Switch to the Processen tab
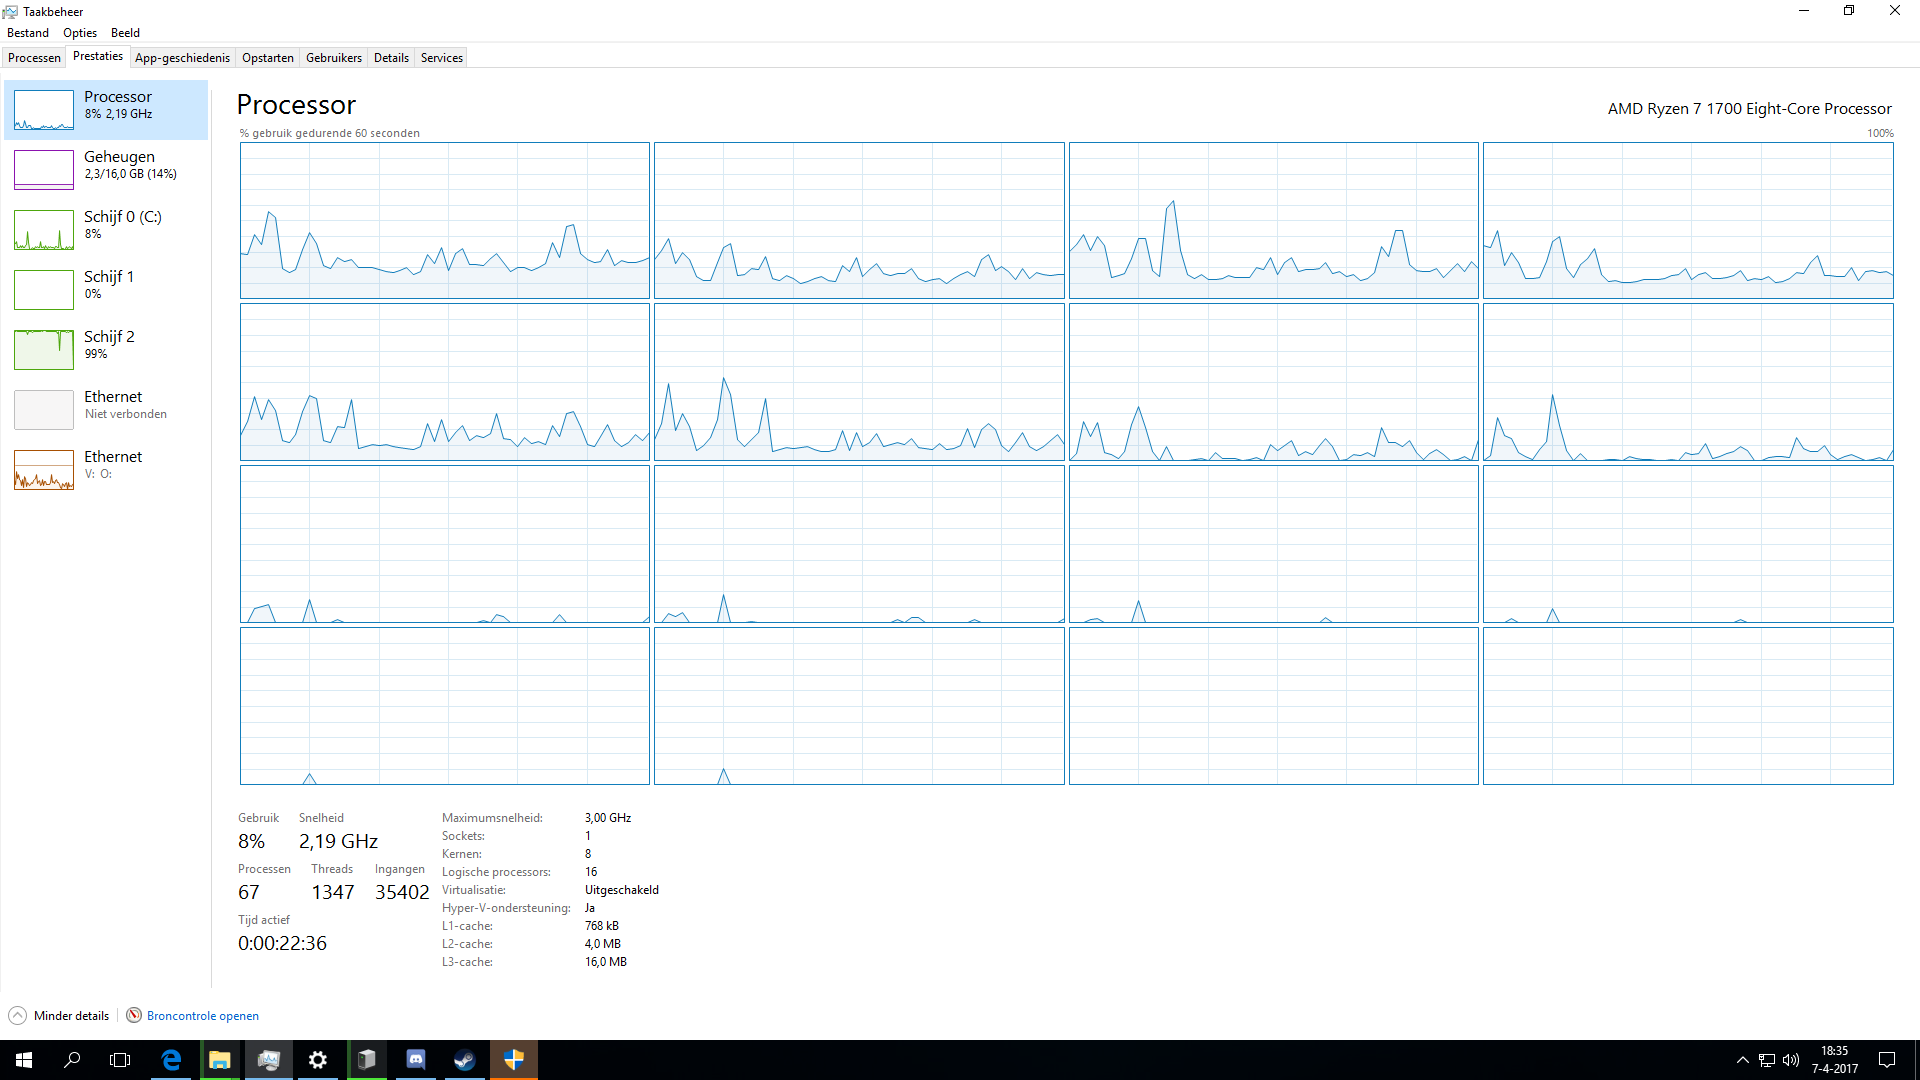 click(x=34, y=58)
